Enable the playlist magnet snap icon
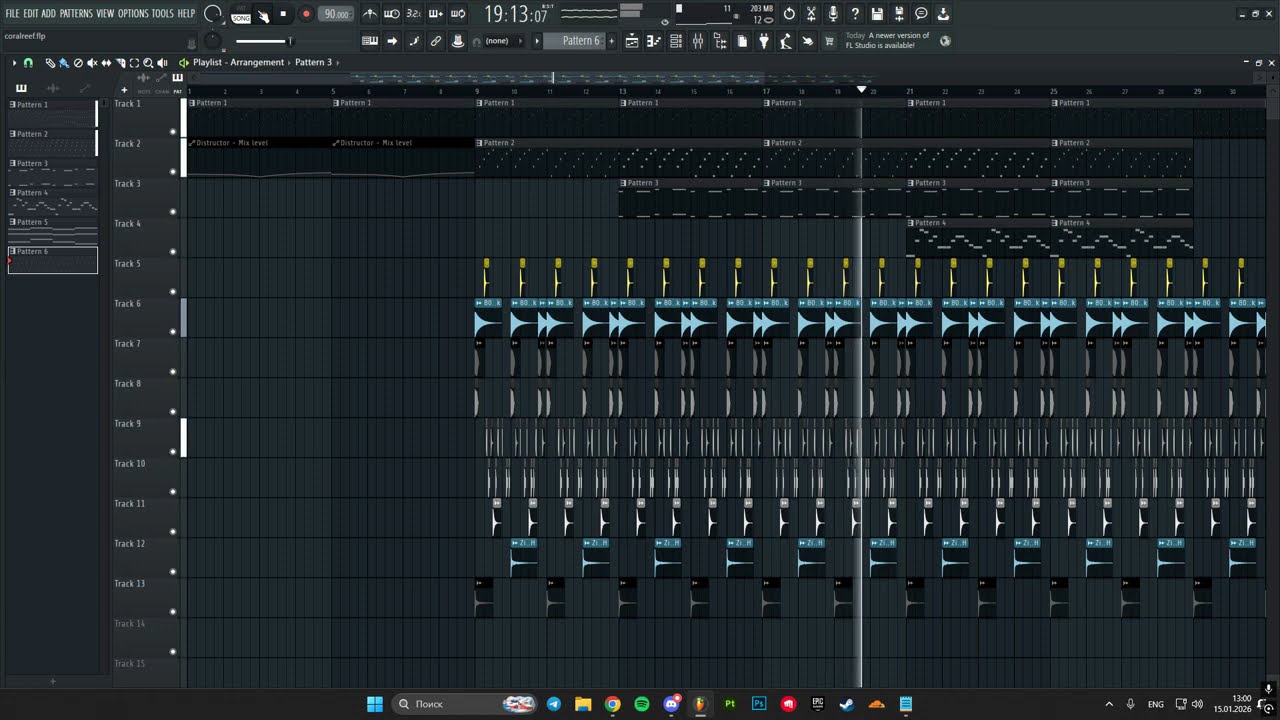The width and height of the screenshot is (1280, 720). [28, 63]
